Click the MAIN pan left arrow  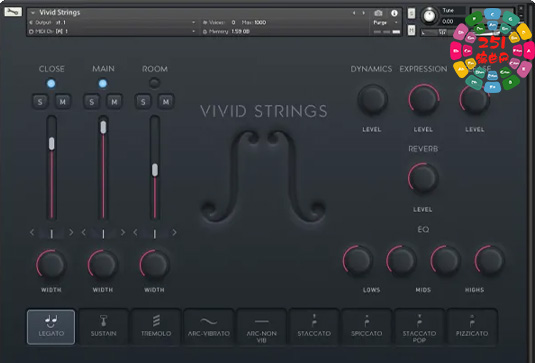point(84,233)
